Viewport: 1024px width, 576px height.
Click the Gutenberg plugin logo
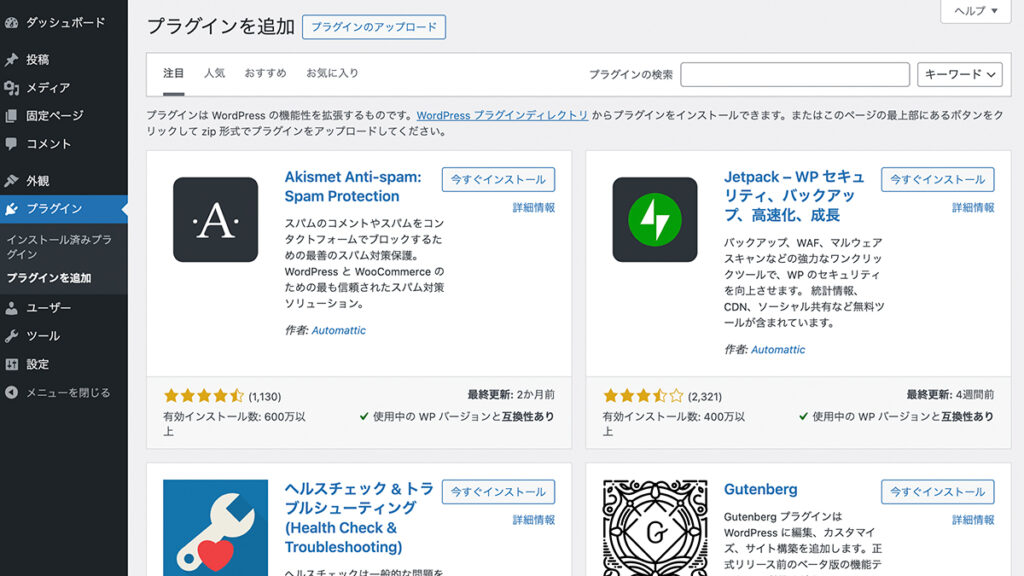(655, 528)
